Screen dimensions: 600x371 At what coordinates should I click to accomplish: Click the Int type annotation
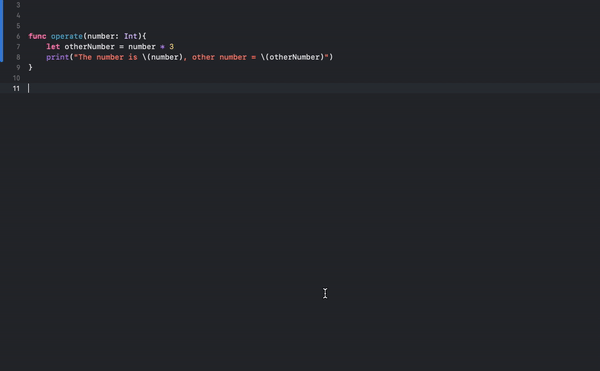(x=130, y=36)
